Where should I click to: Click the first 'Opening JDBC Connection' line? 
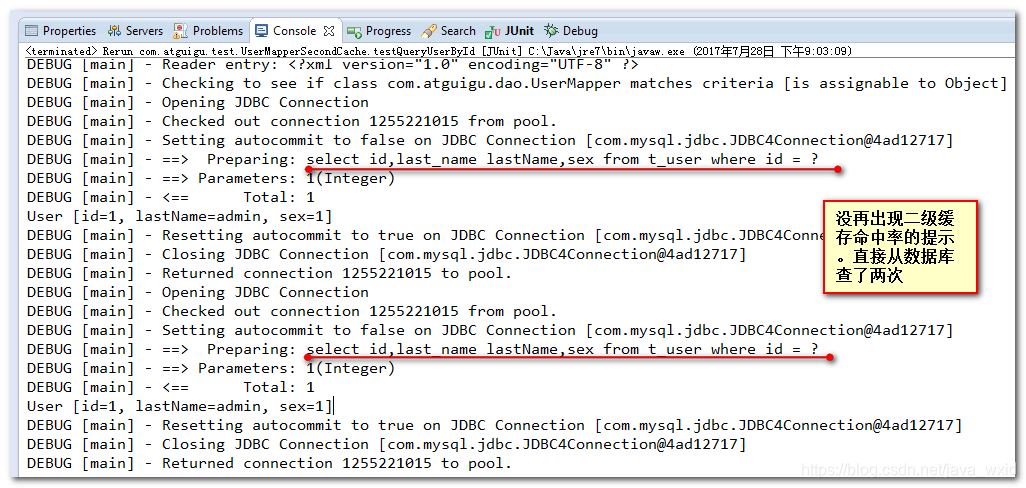coord(198,102)
